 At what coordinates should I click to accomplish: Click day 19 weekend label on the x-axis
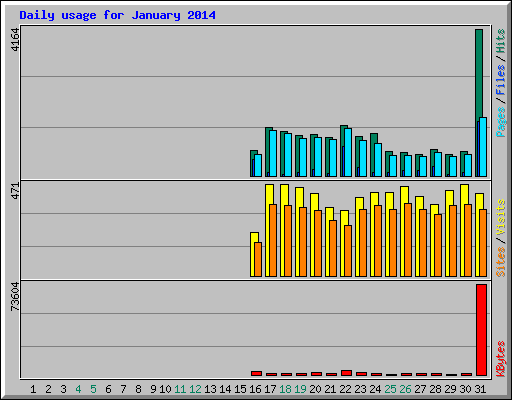(300, 389)
